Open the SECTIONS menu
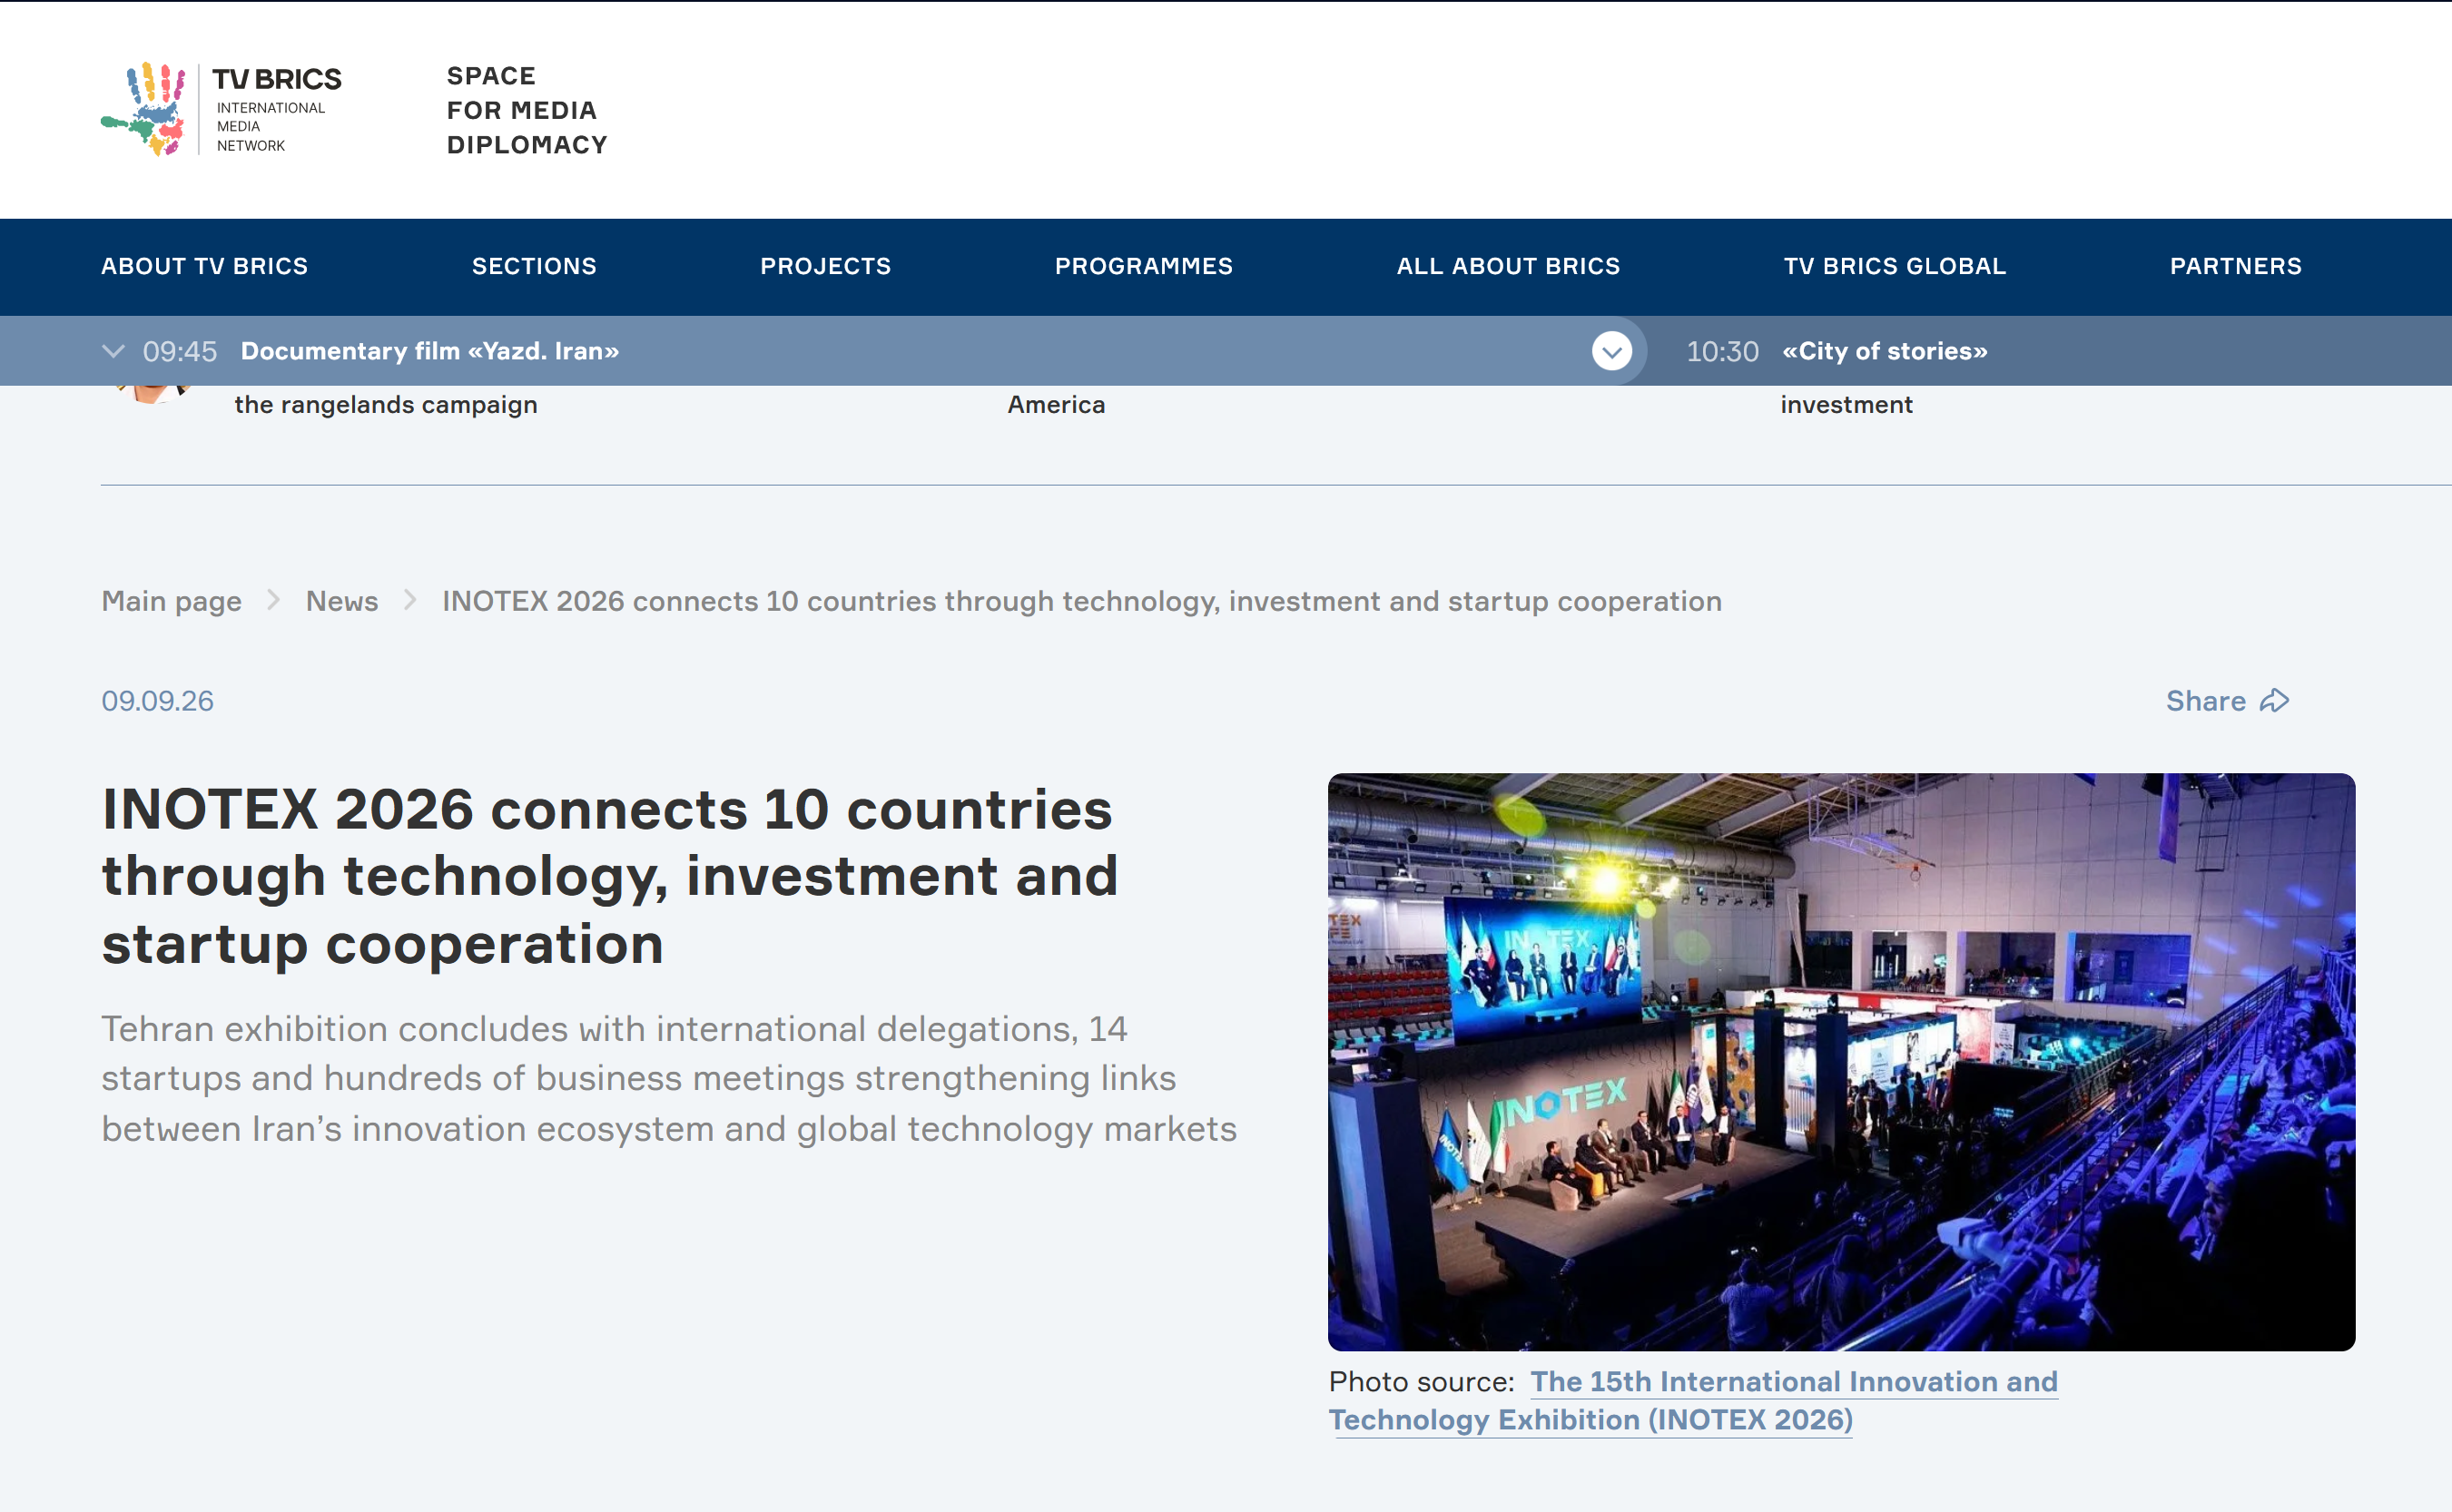 pos(534,266)
